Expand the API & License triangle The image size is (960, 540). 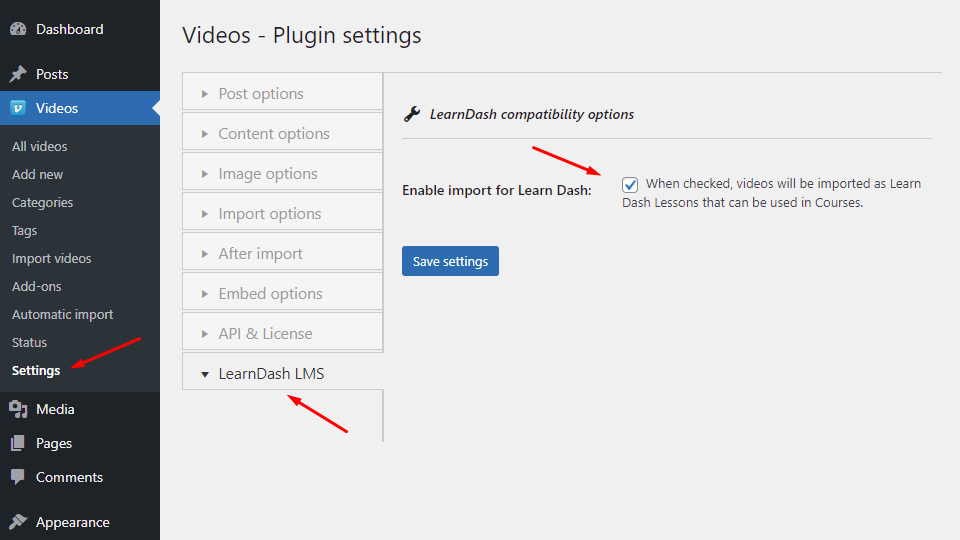tap(205, 334)
